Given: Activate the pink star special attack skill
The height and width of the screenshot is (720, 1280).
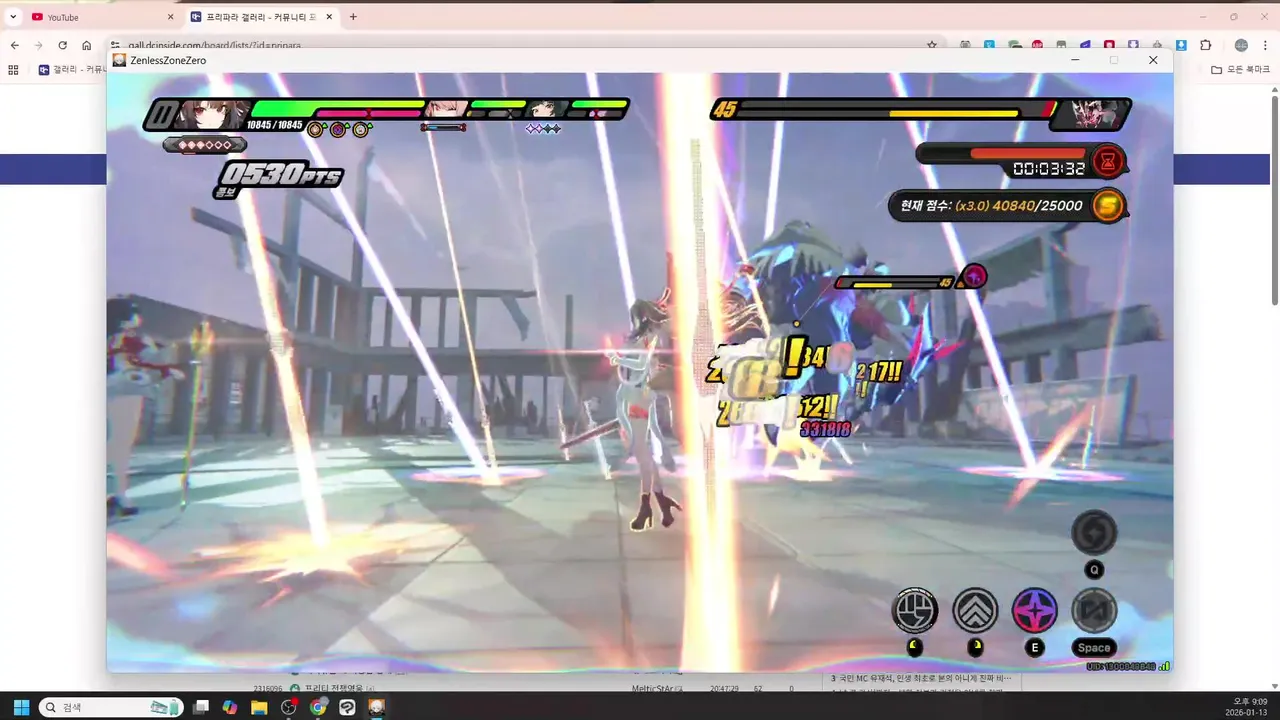Looking at the screenshot, I should click(x=1034, y=610).
